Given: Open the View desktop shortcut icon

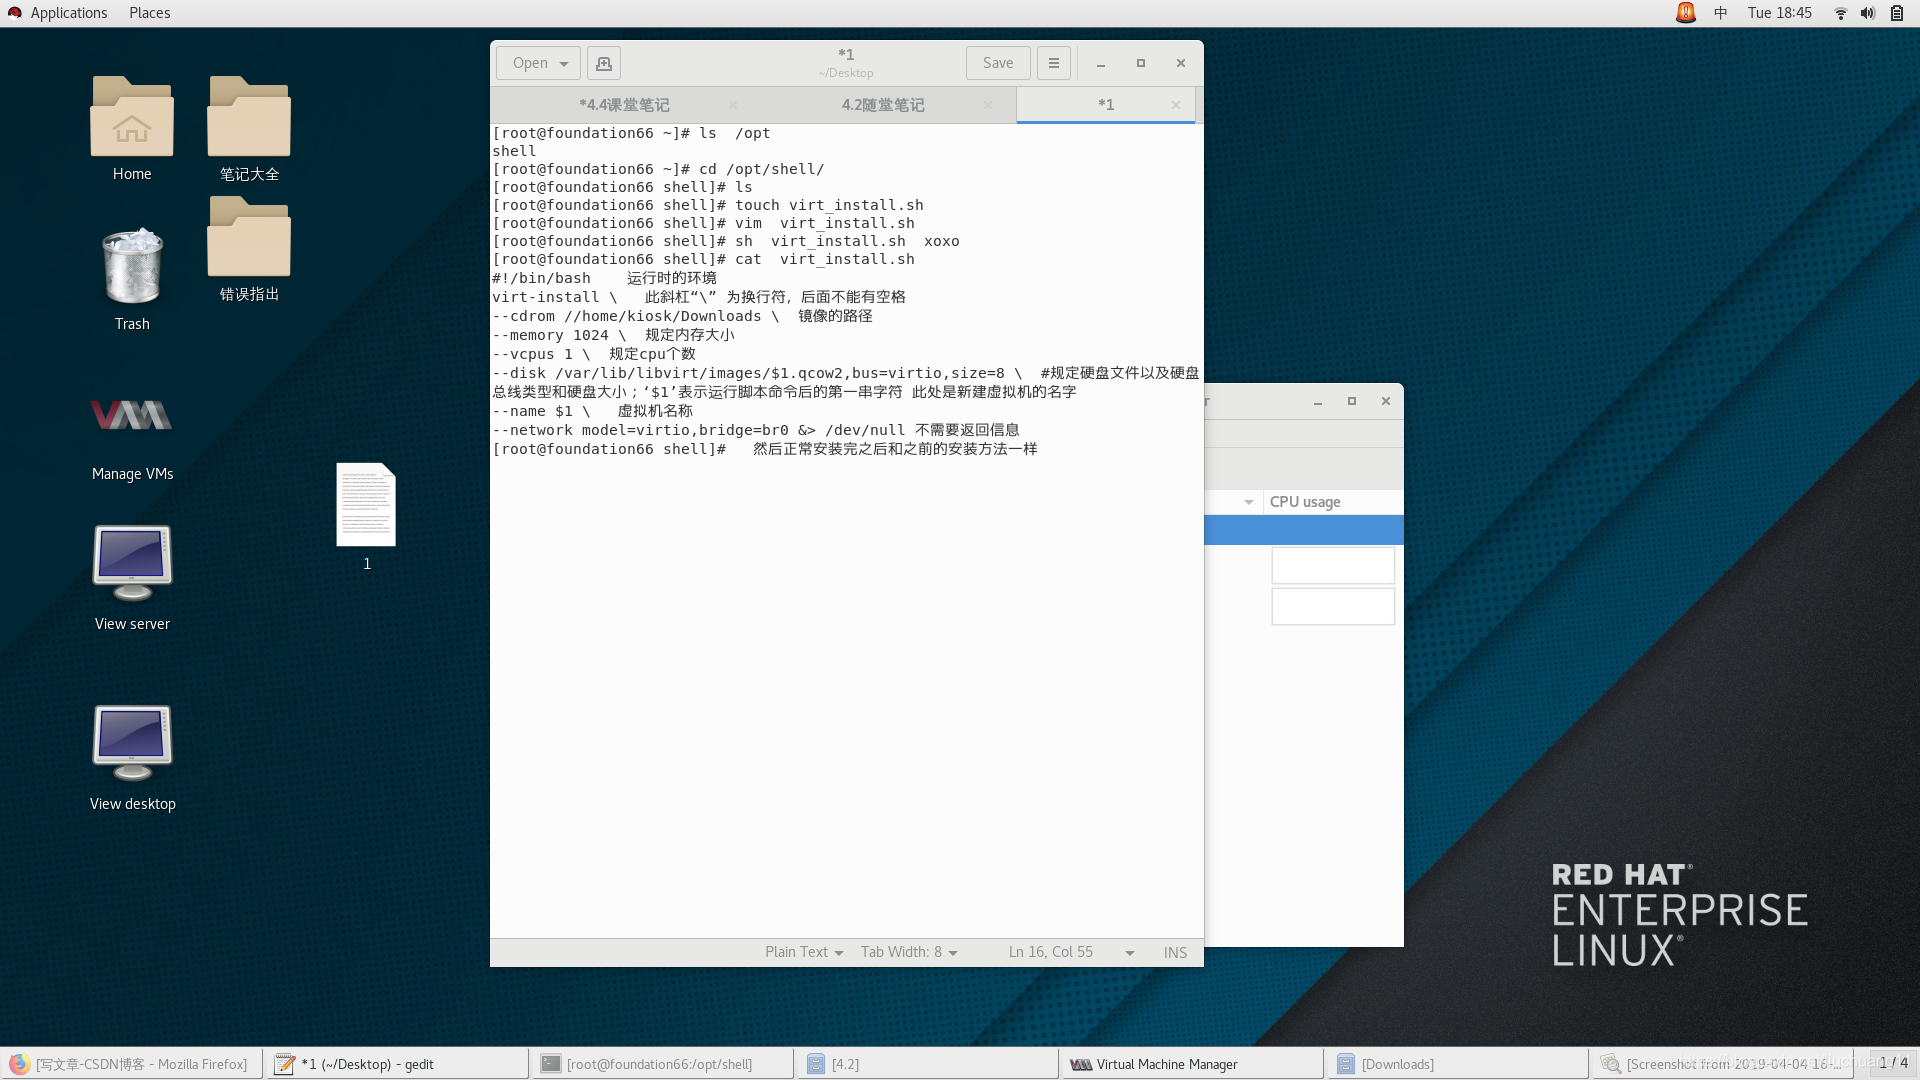Looking at the screenshot, I should pos(132,743).
